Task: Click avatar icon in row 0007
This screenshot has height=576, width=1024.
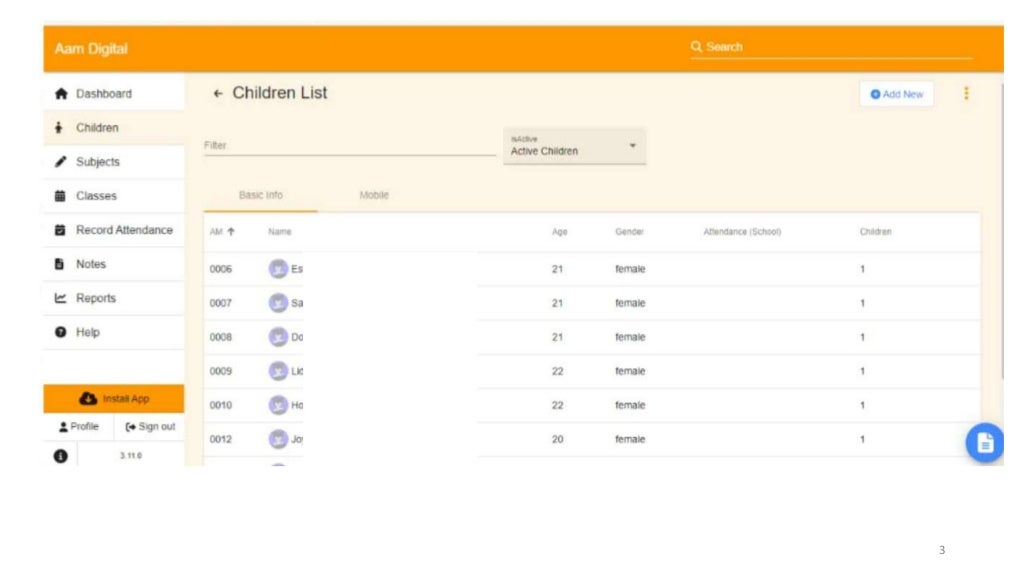Action: (278, 302)
